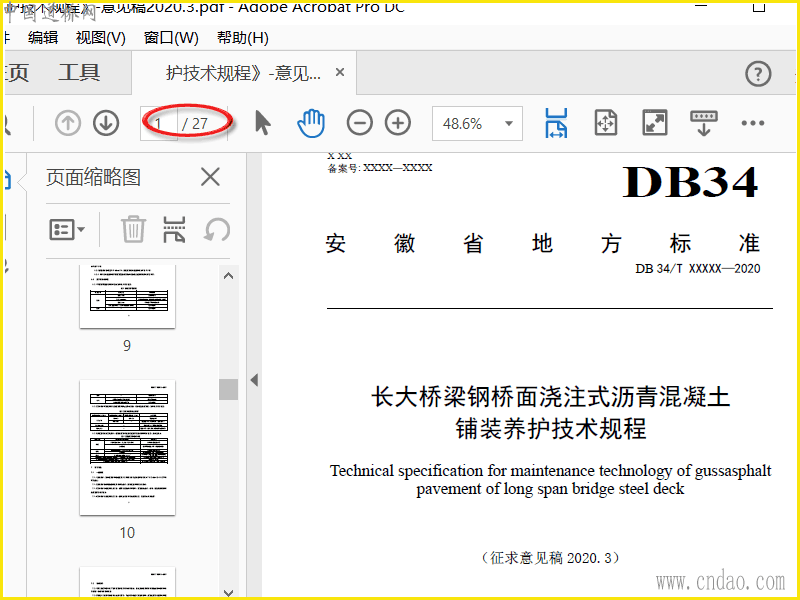Click the page 9 label
Viewport: 800px width, 600px height.
pos(127,346)
